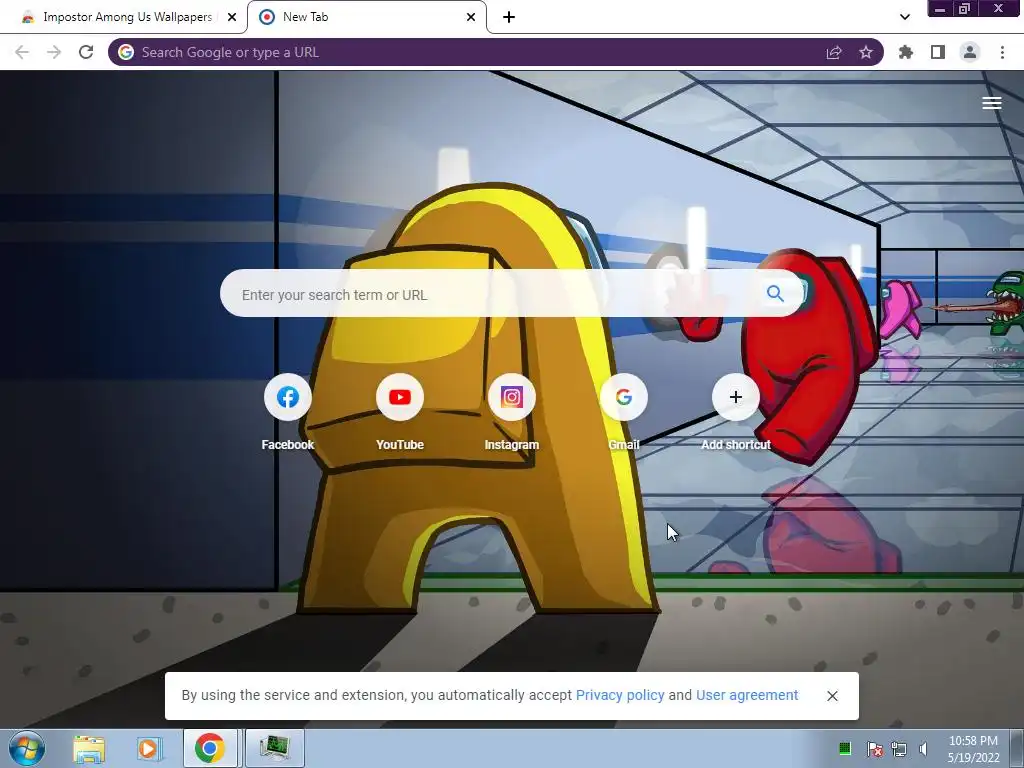Open Windows Explorer from the taskbar
This screenshot has width=1024, height=768.
[89, 748]
